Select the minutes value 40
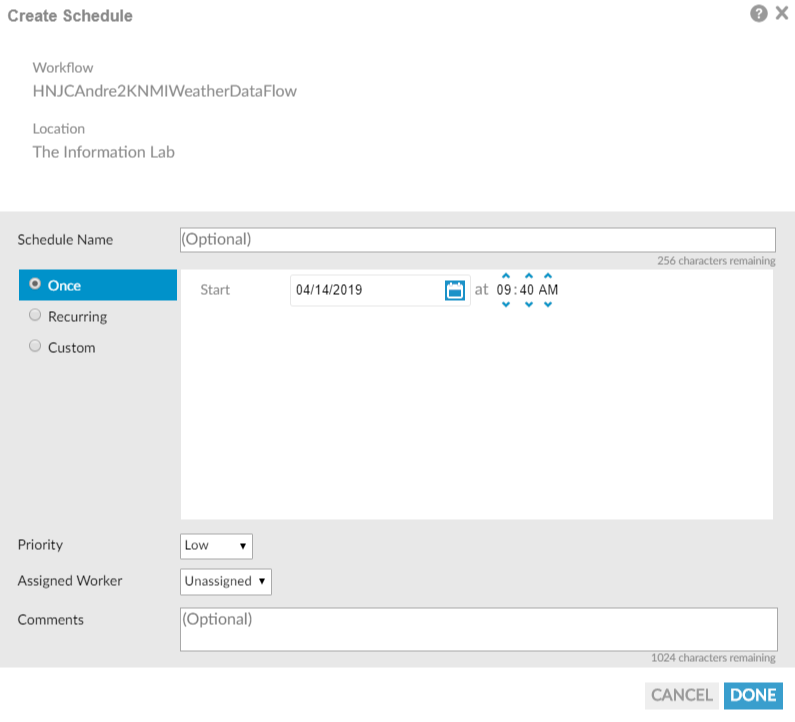 tap(527, 290)
